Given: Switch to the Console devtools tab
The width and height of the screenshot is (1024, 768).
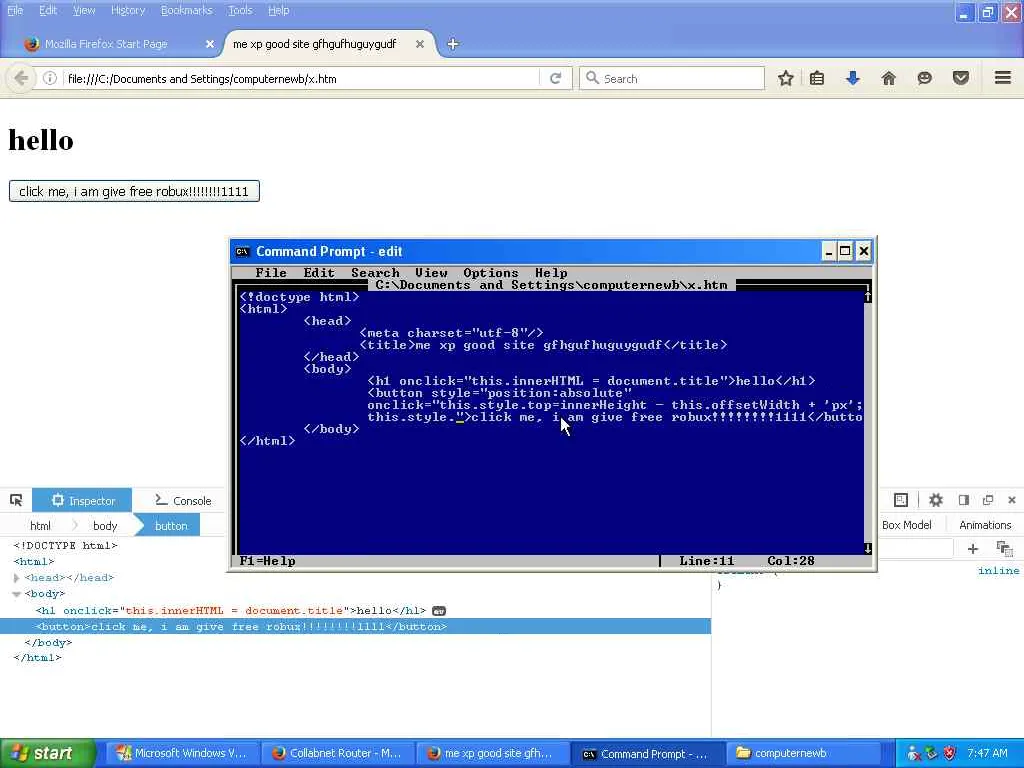Looking at the screenshot, I should 183,500.
